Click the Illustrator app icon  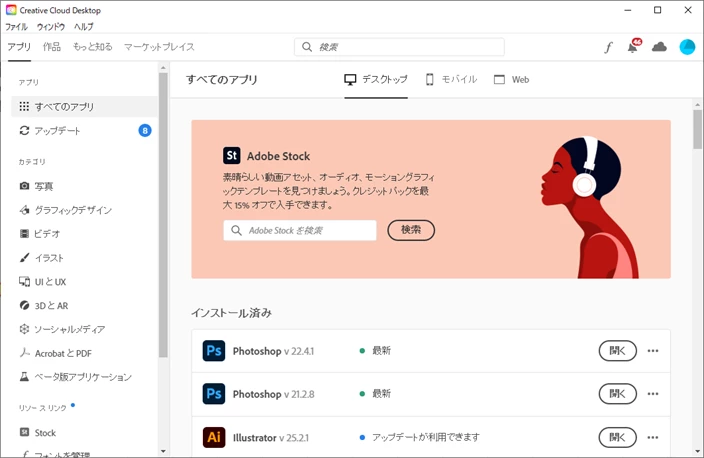click(214, 437)
